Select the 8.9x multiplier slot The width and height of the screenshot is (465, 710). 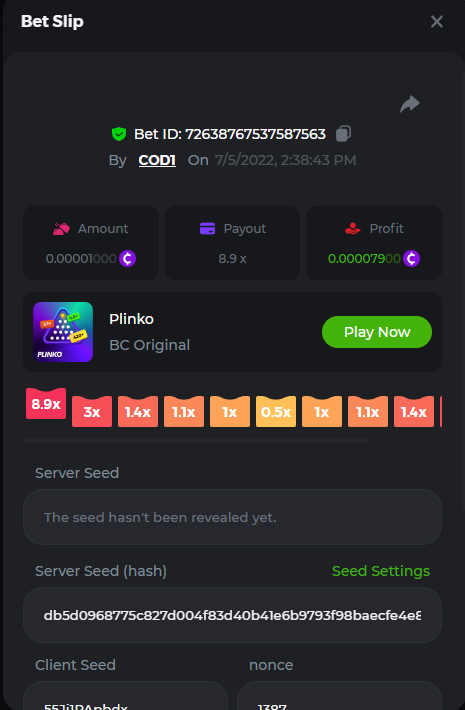click(46, 403)
